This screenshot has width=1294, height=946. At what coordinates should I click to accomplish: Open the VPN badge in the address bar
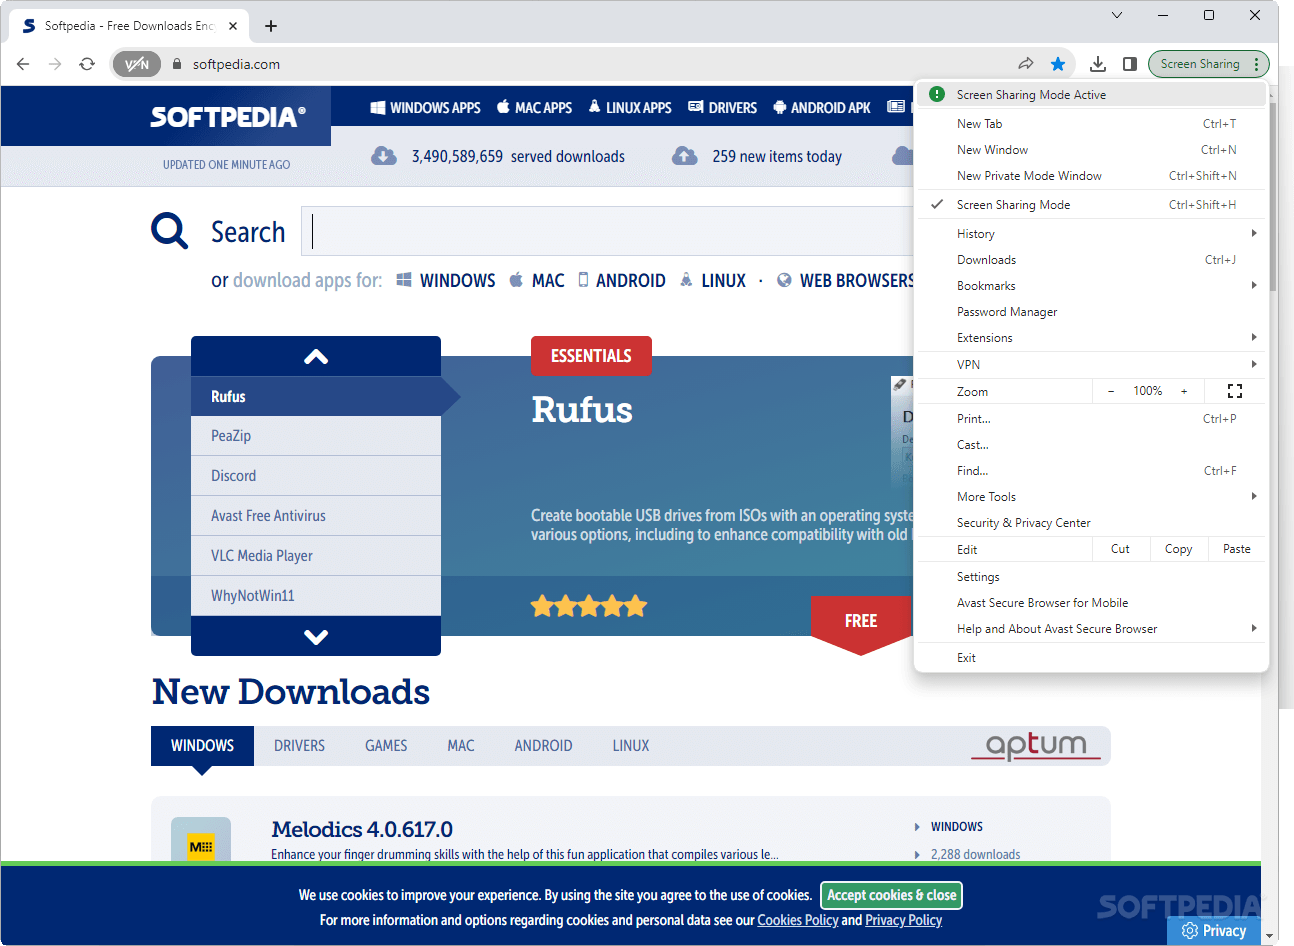(136, 63)
